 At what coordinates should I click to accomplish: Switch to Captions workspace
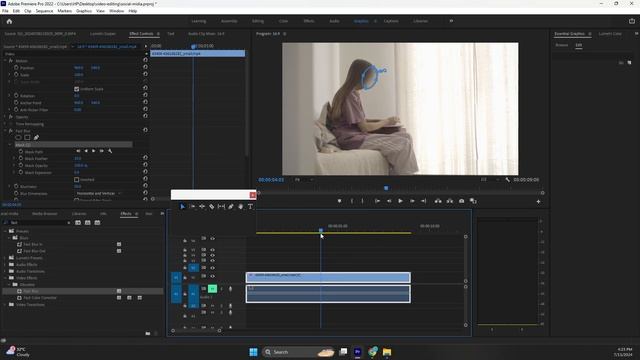(391, 21)
